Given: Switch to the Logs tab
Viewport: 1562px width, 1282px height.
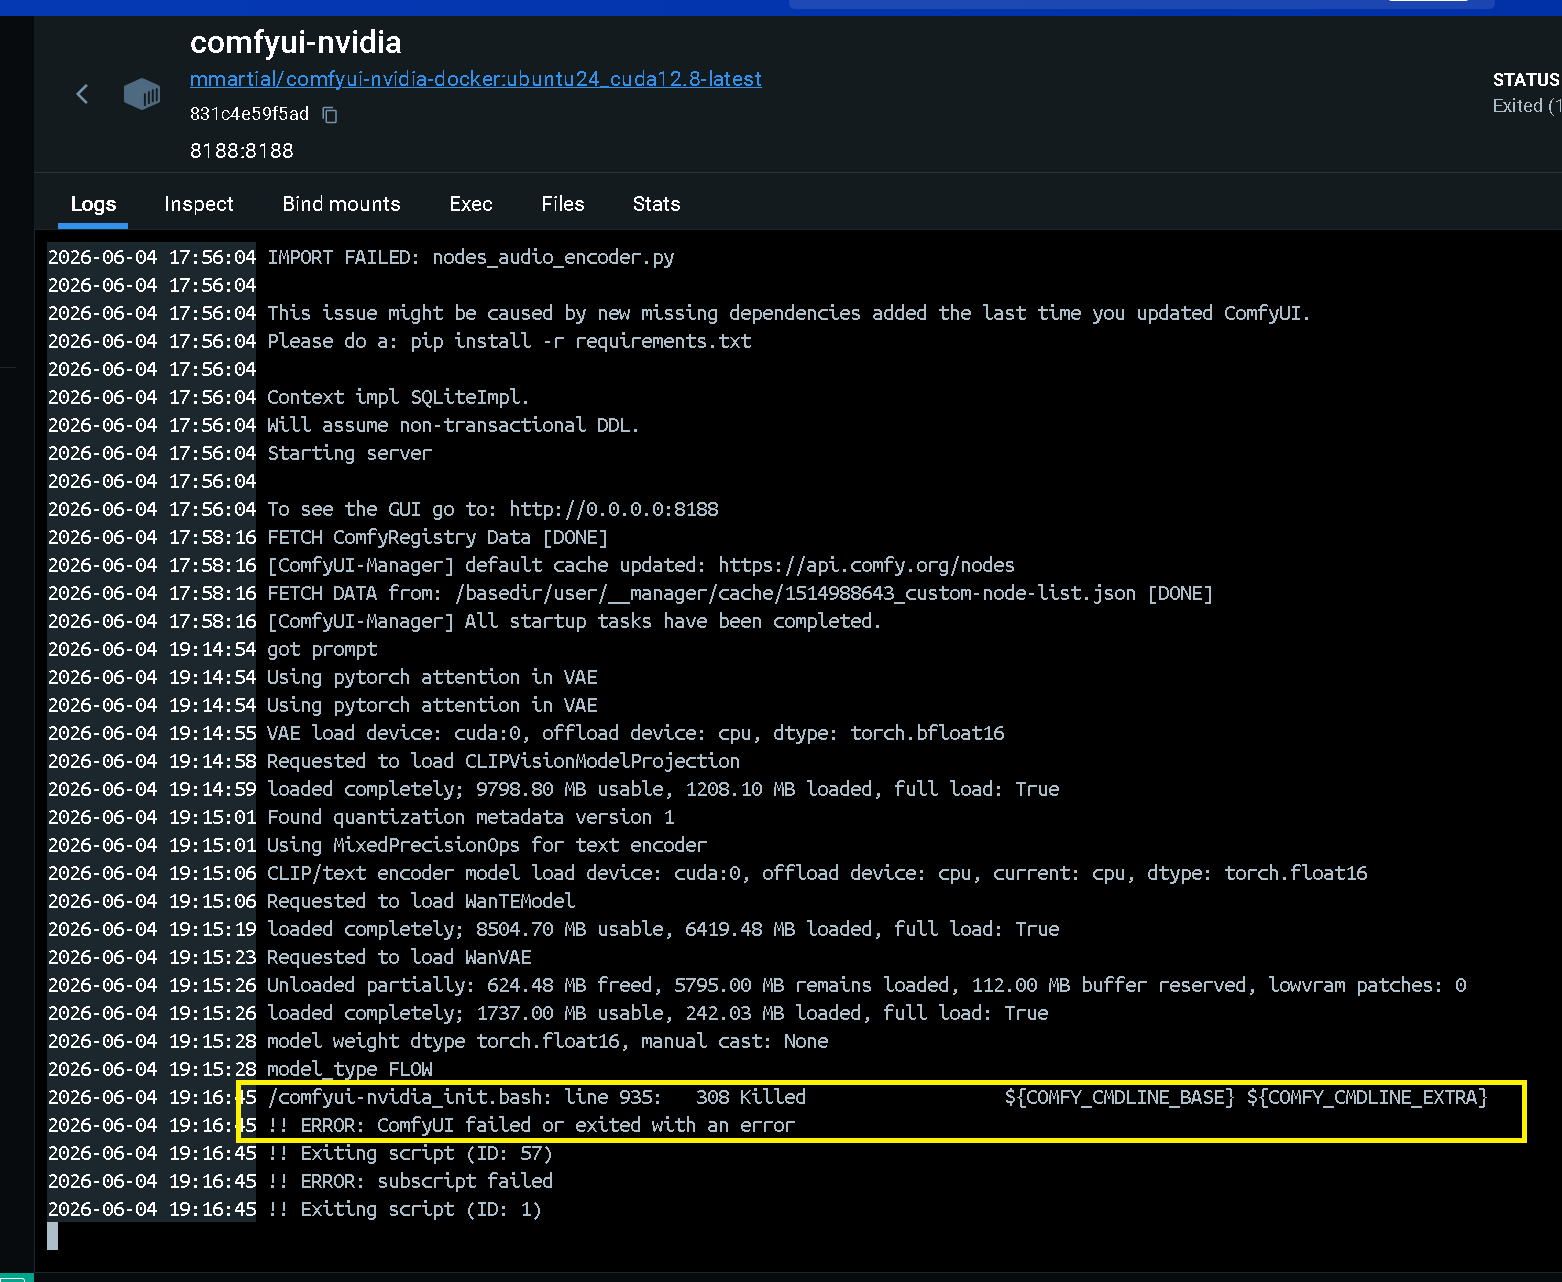Looking at the screenshot, I should [93, 204].
